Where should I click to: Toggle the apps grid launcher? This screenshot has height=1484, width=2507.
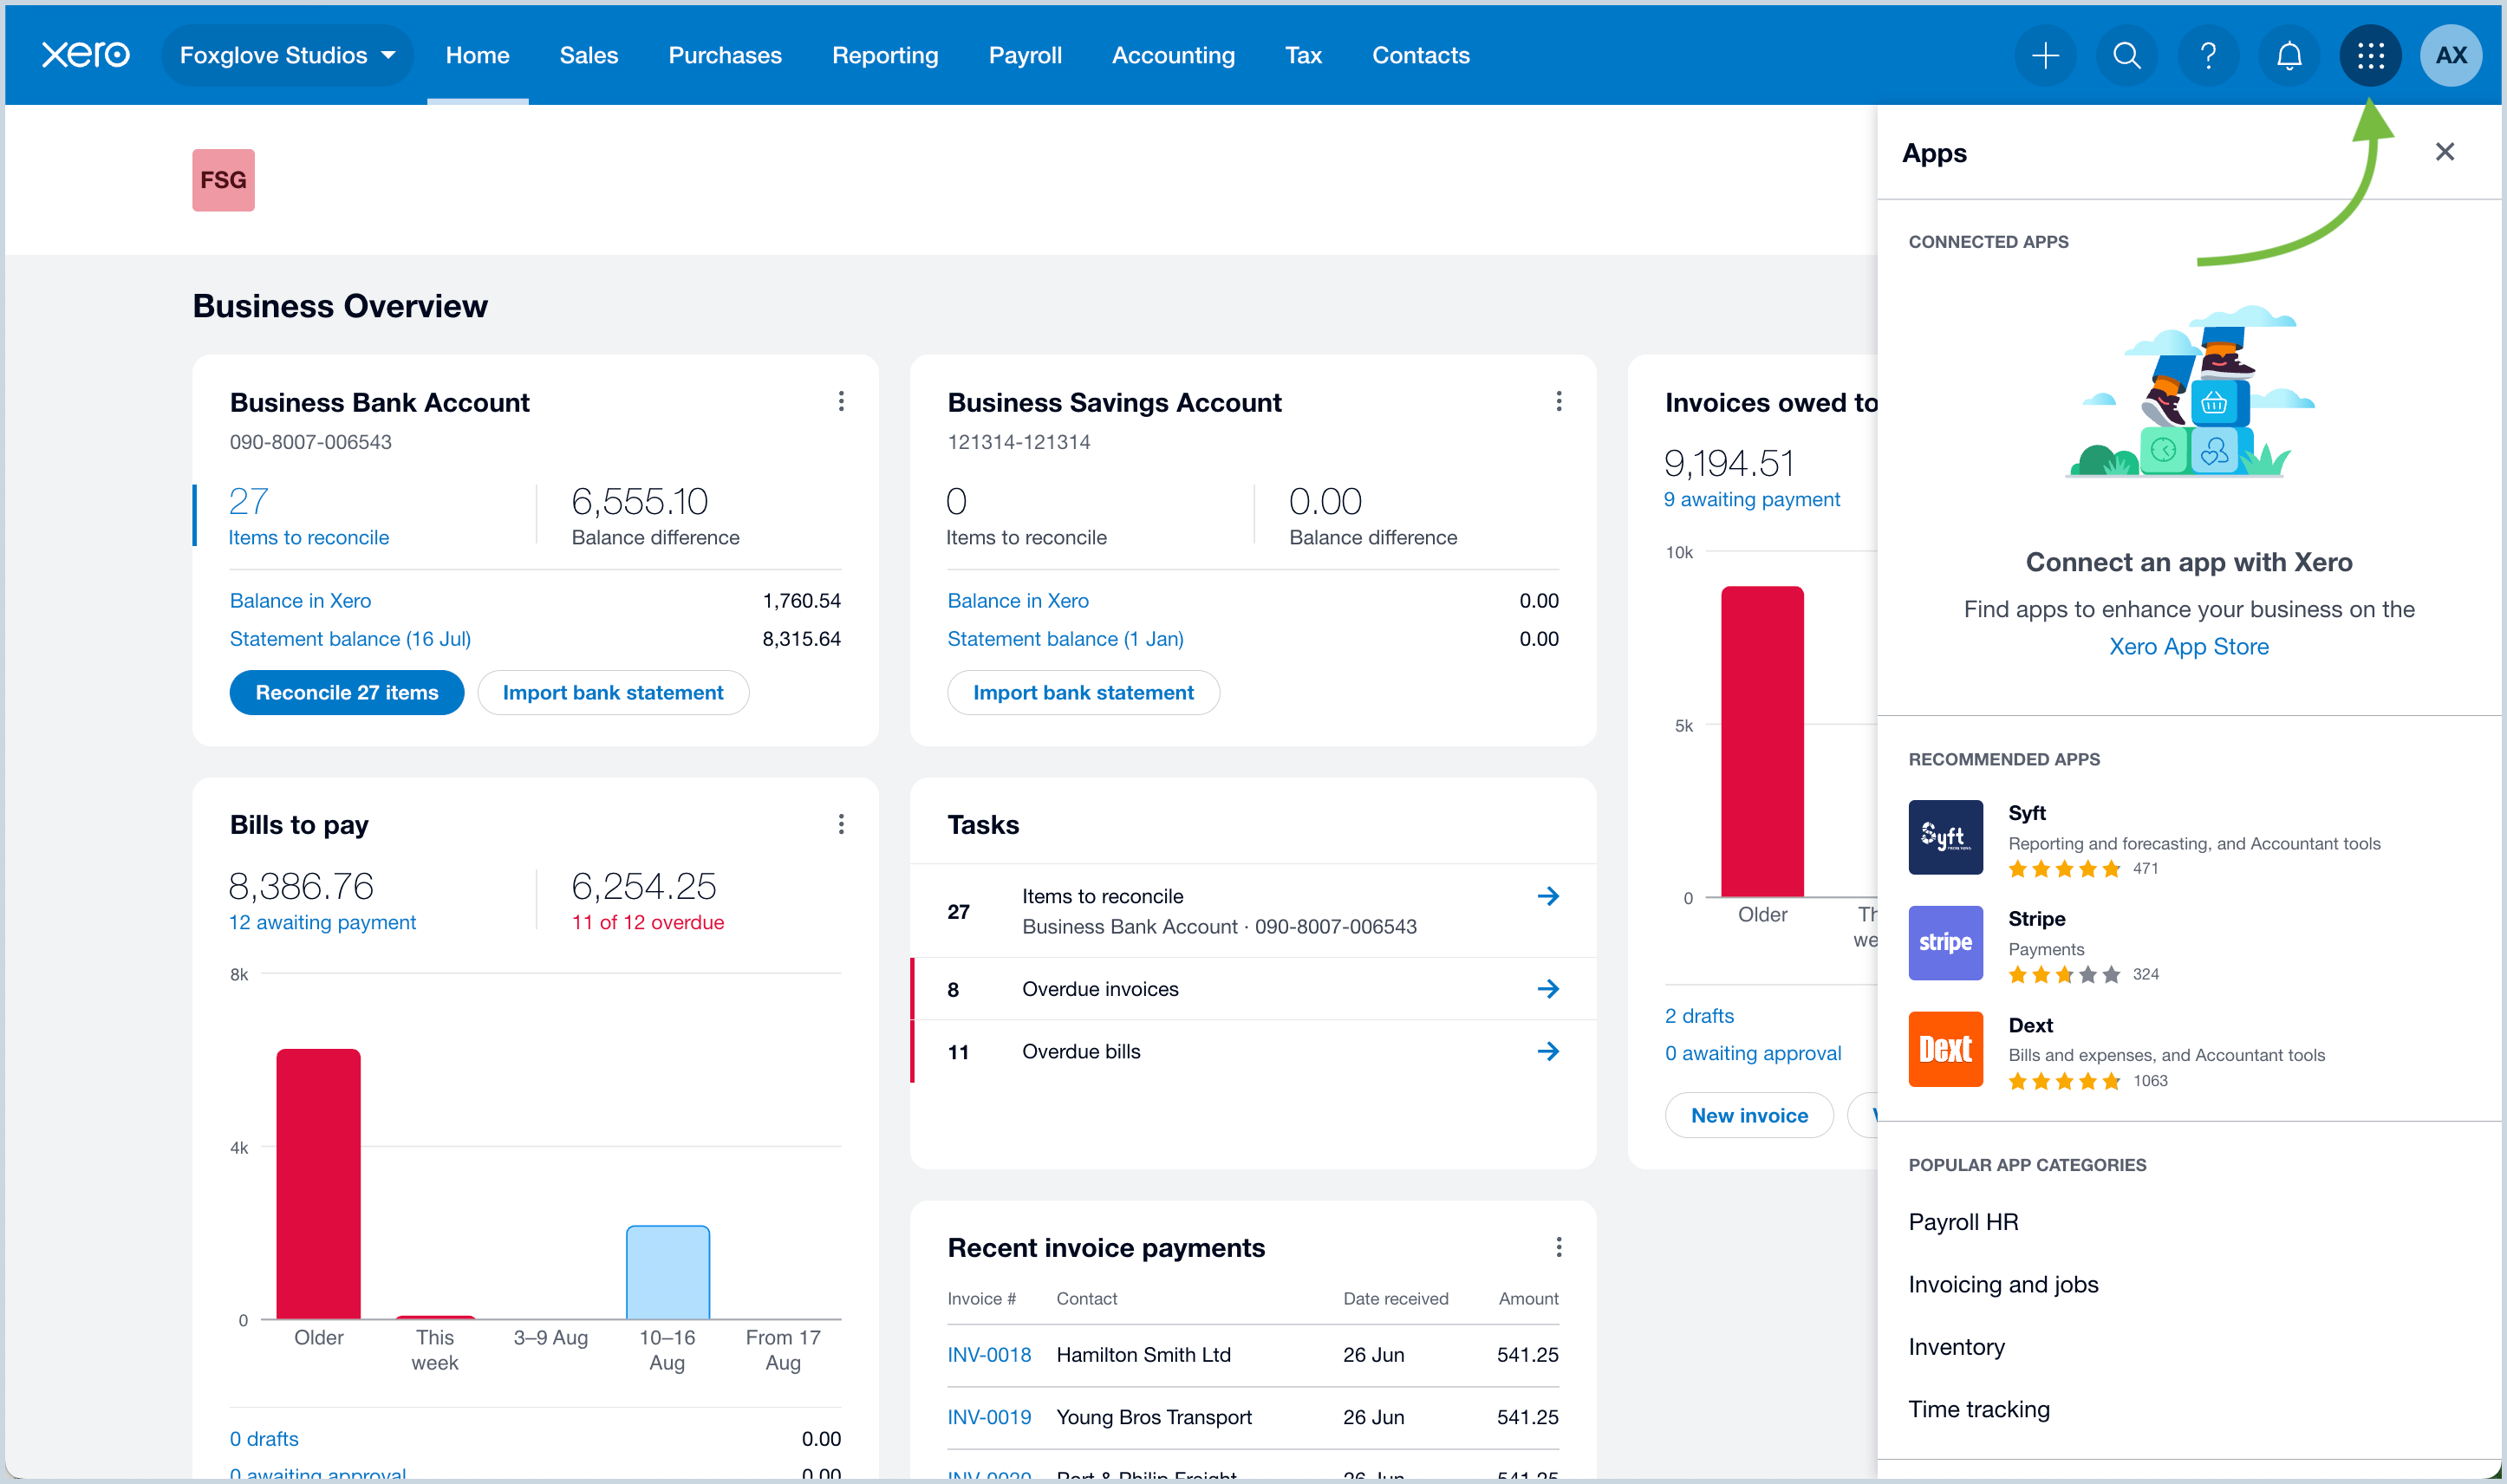[2370, 55]
